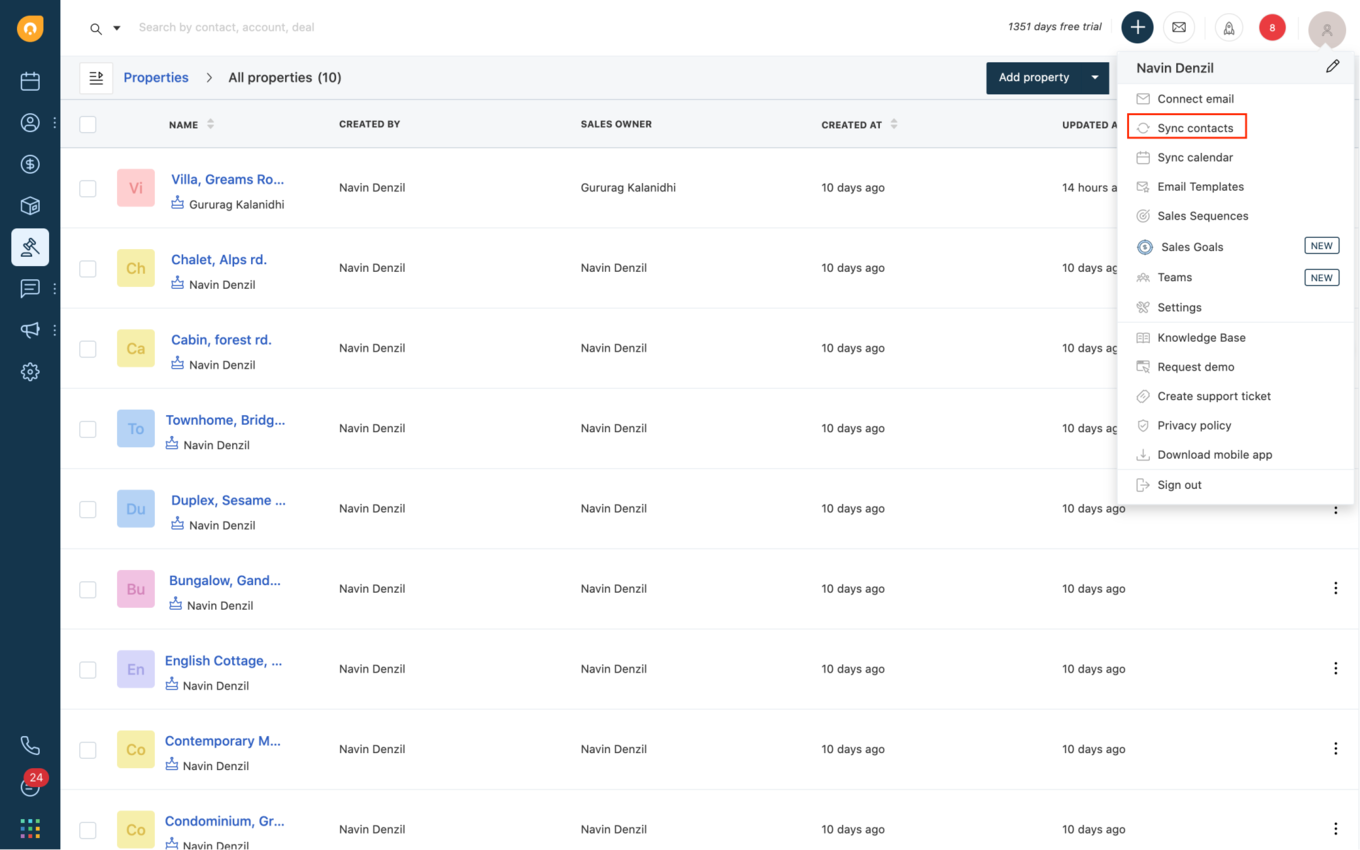This screenshot has width=1360, height=850.
Task: Click the phone call icon near bottom left
Action: pyautogui.click(x=30, y=744)
